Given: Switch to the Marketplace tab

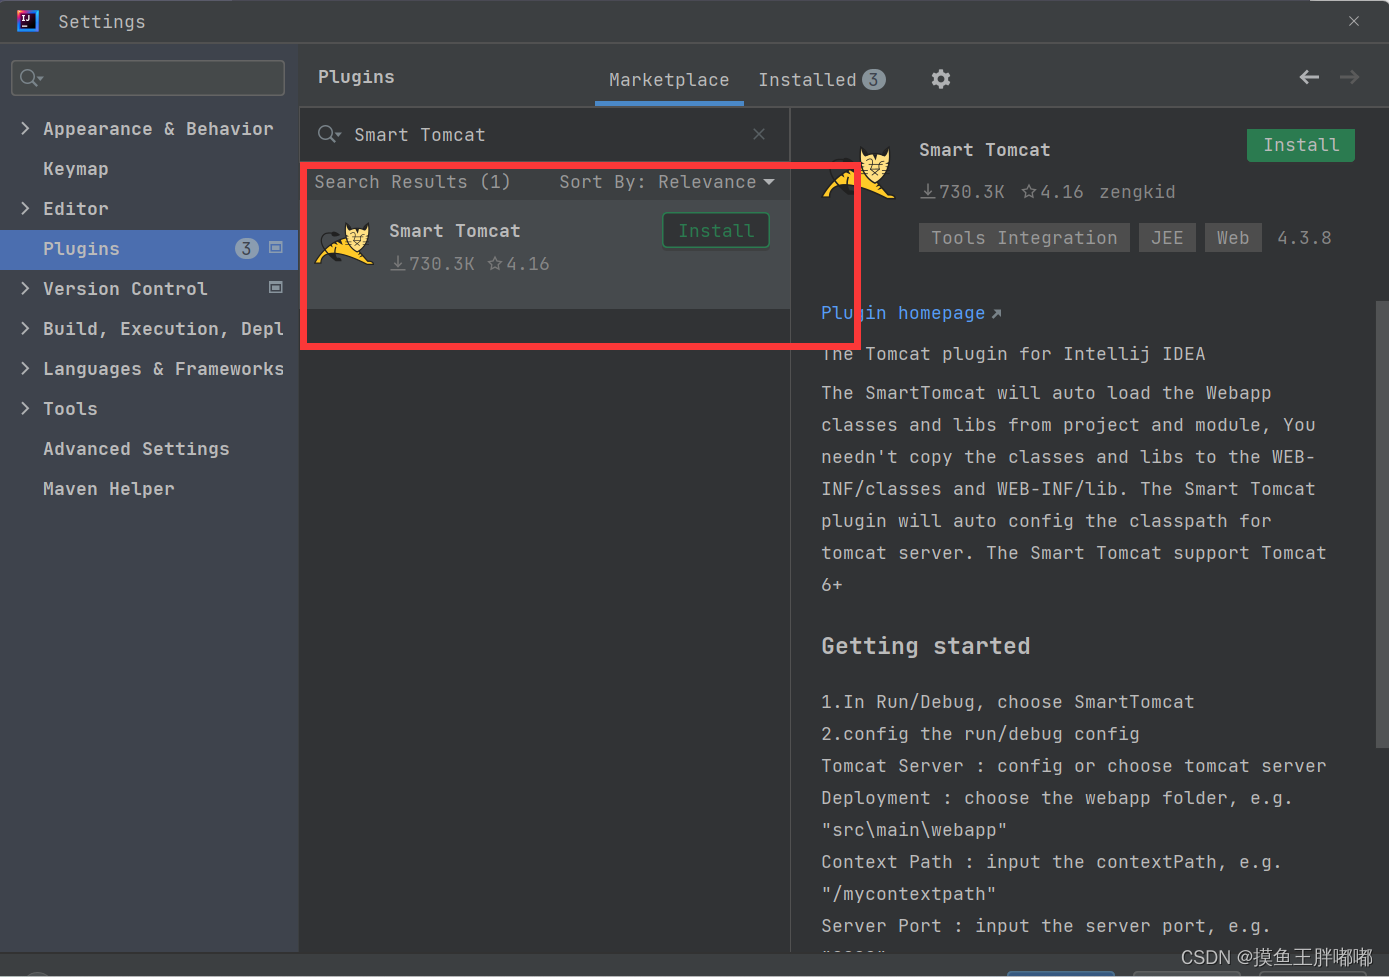Looking at the screenshot, I should pos(669,80).
